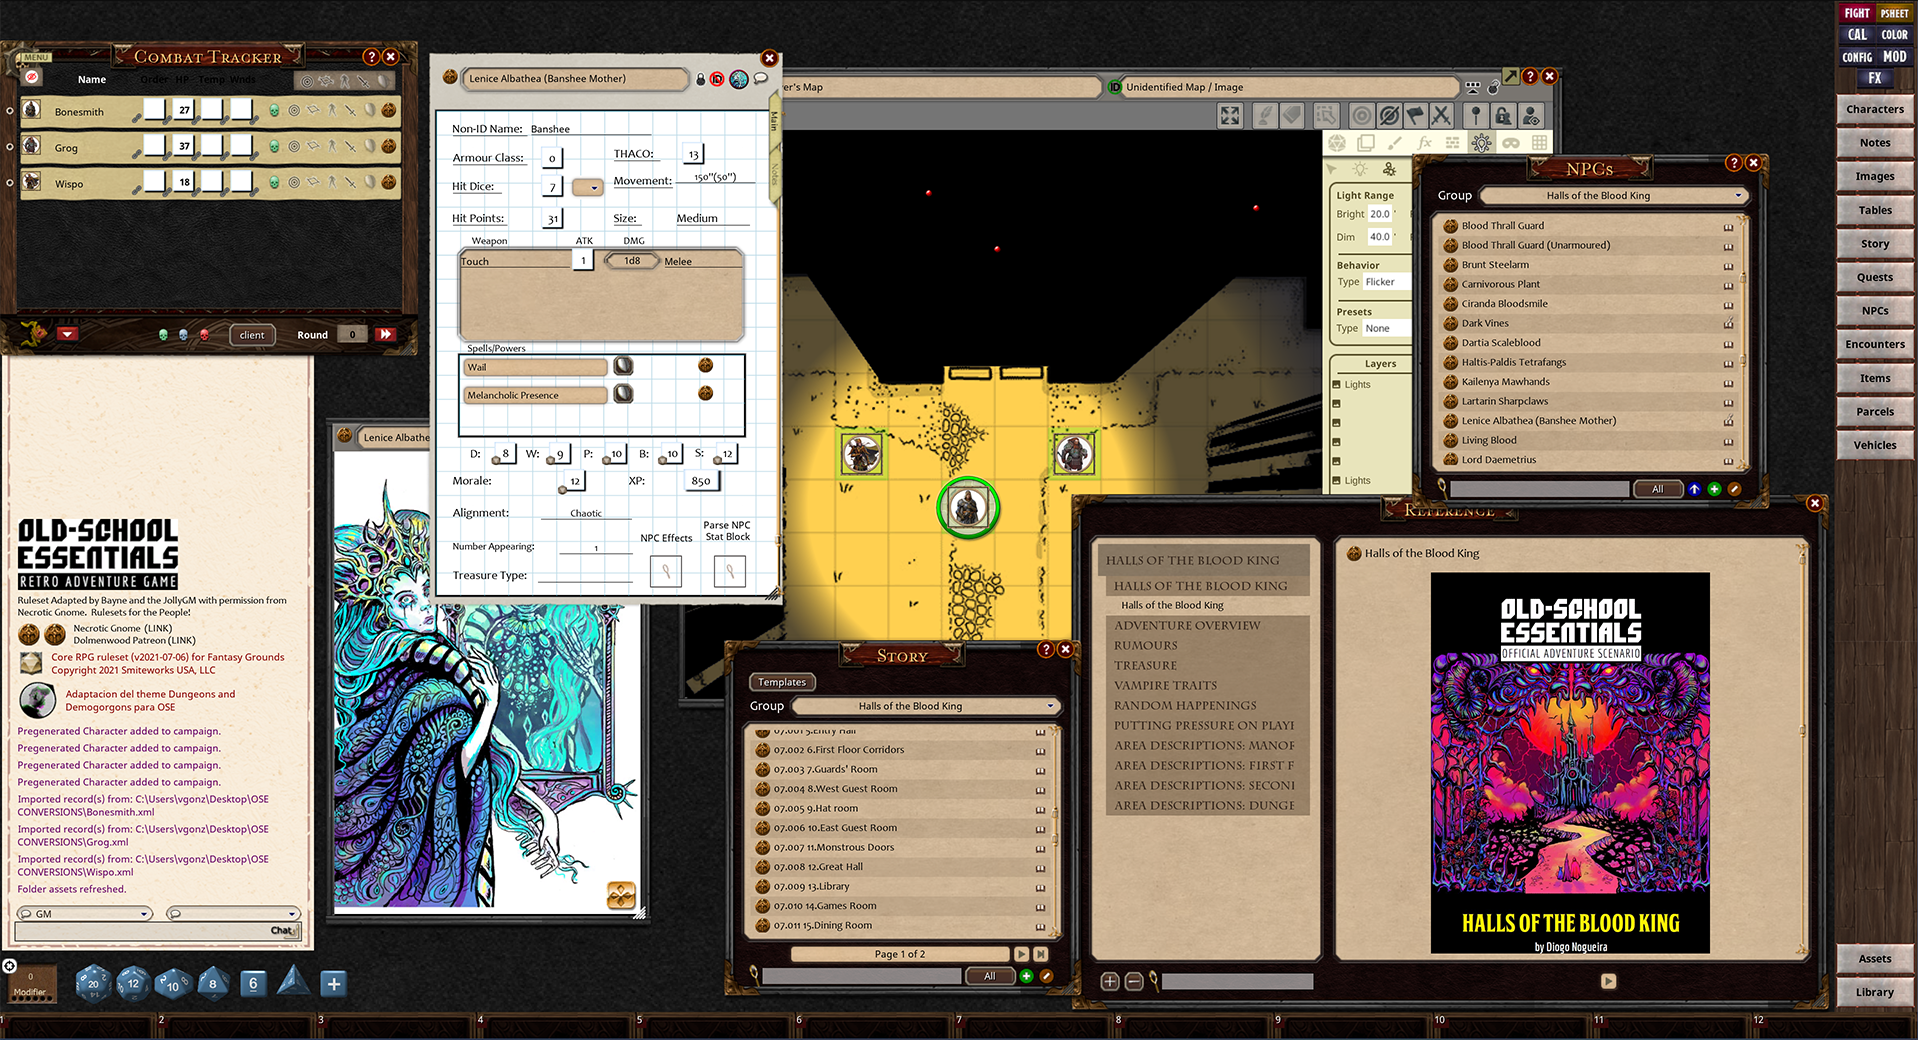Open Parcels in the sidebar

1875,411
